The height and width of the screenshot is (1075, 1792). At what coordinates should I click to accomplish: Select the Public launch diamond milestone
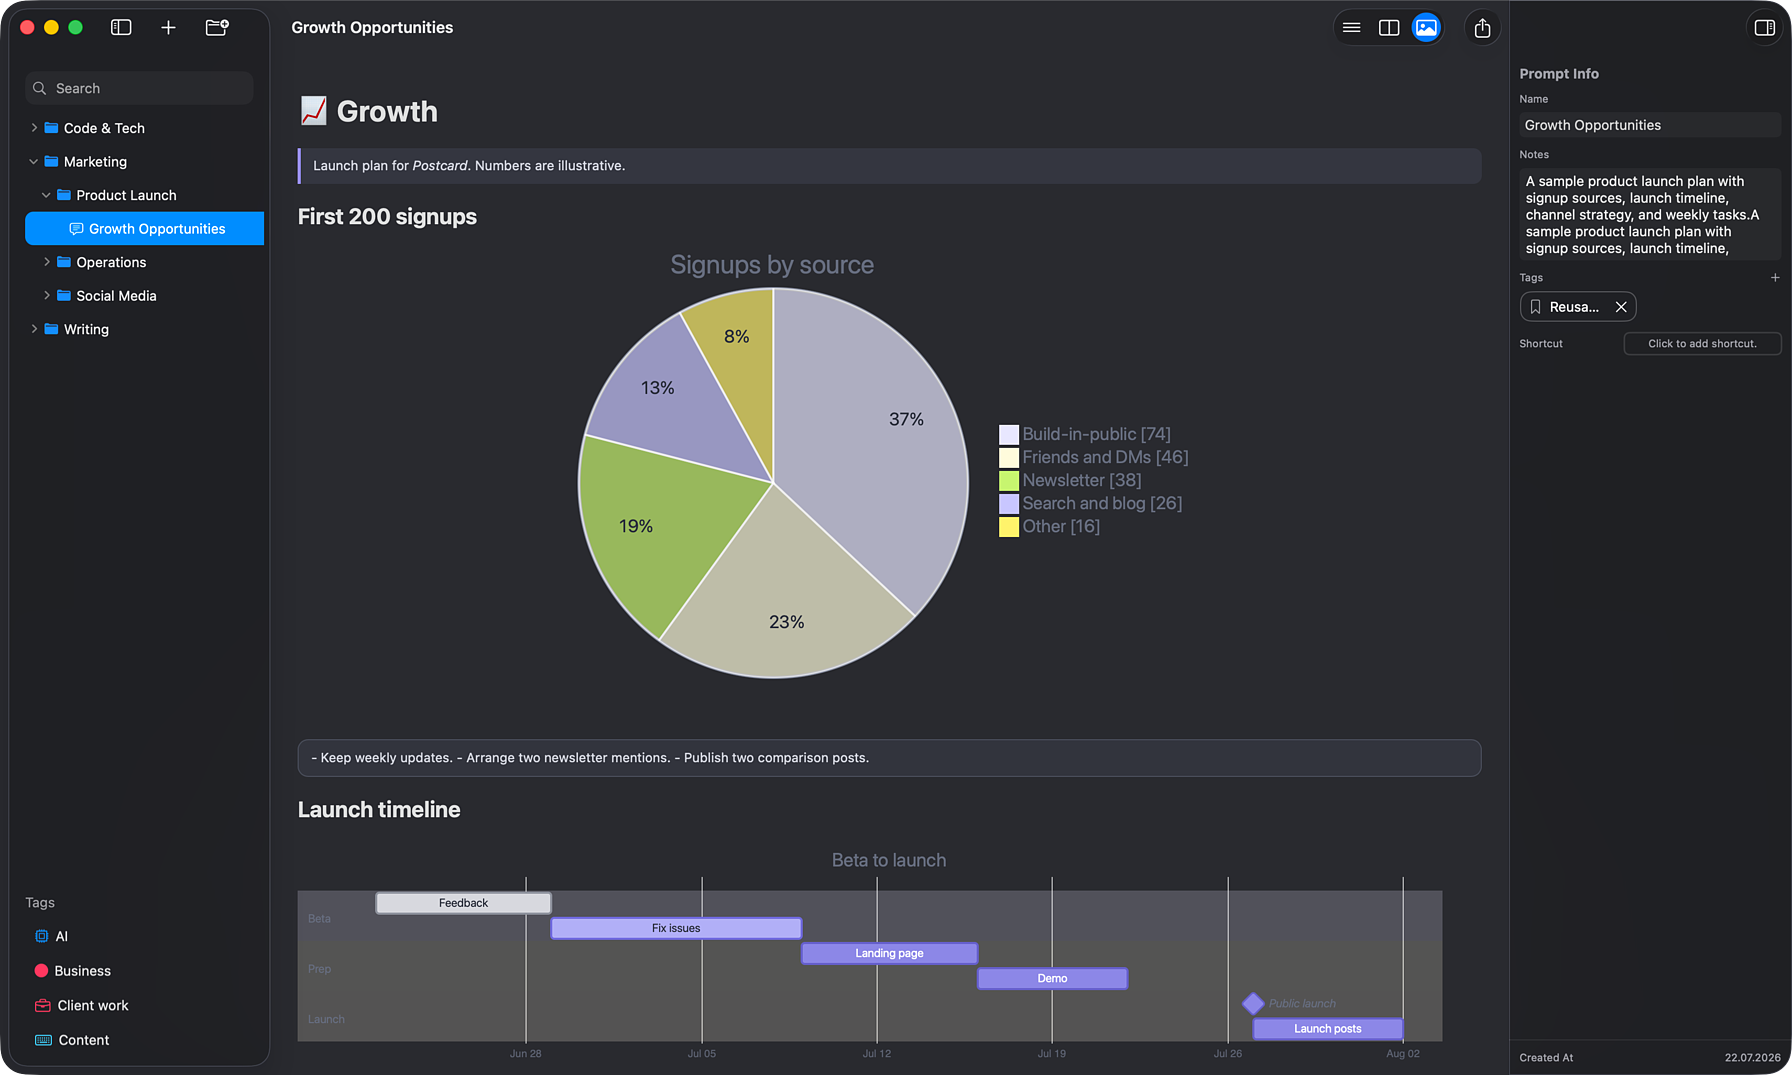[x=1253, y=1003]
